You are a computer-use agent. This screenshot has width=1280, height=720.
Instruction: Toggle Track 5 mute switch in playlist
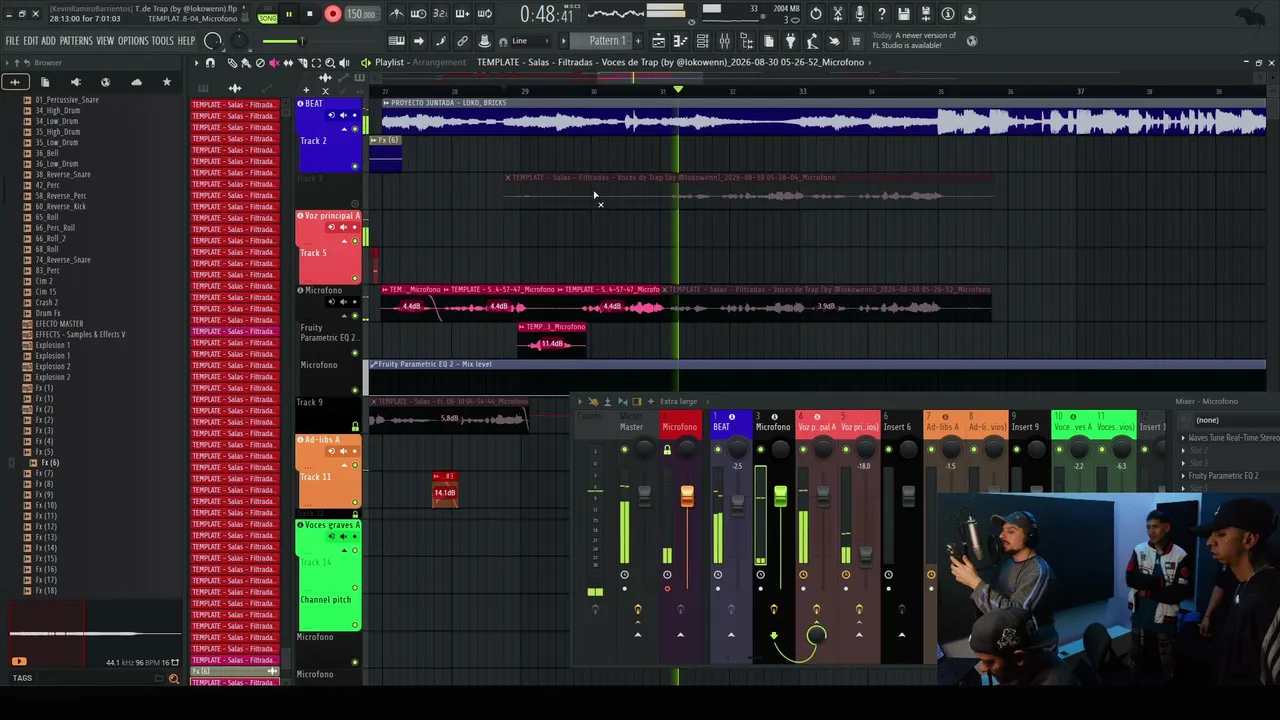pos(355,278)
